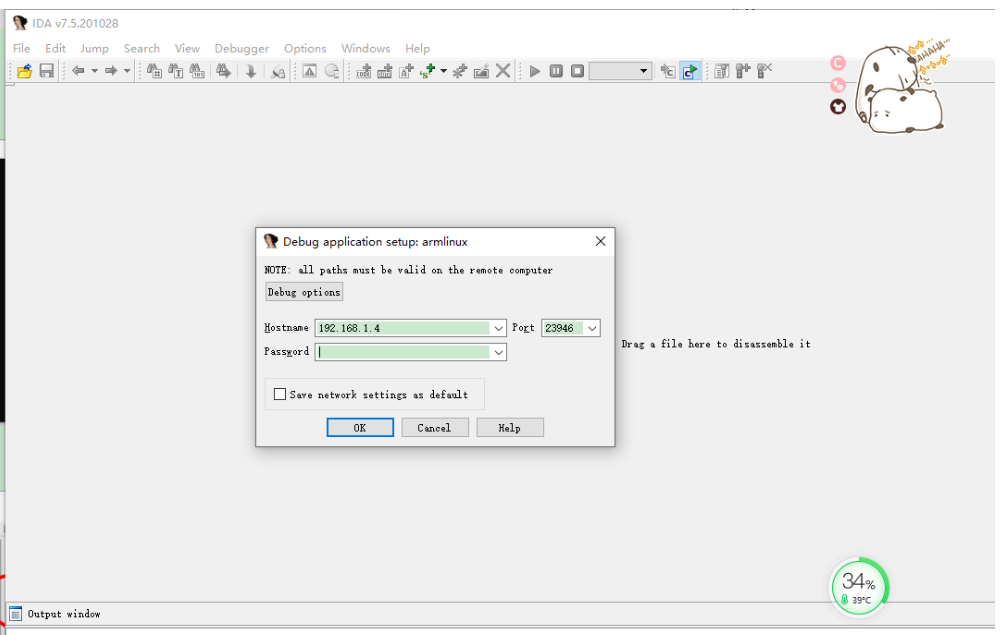
Task: Start the process with the play icon
Action: coord(535,71)
